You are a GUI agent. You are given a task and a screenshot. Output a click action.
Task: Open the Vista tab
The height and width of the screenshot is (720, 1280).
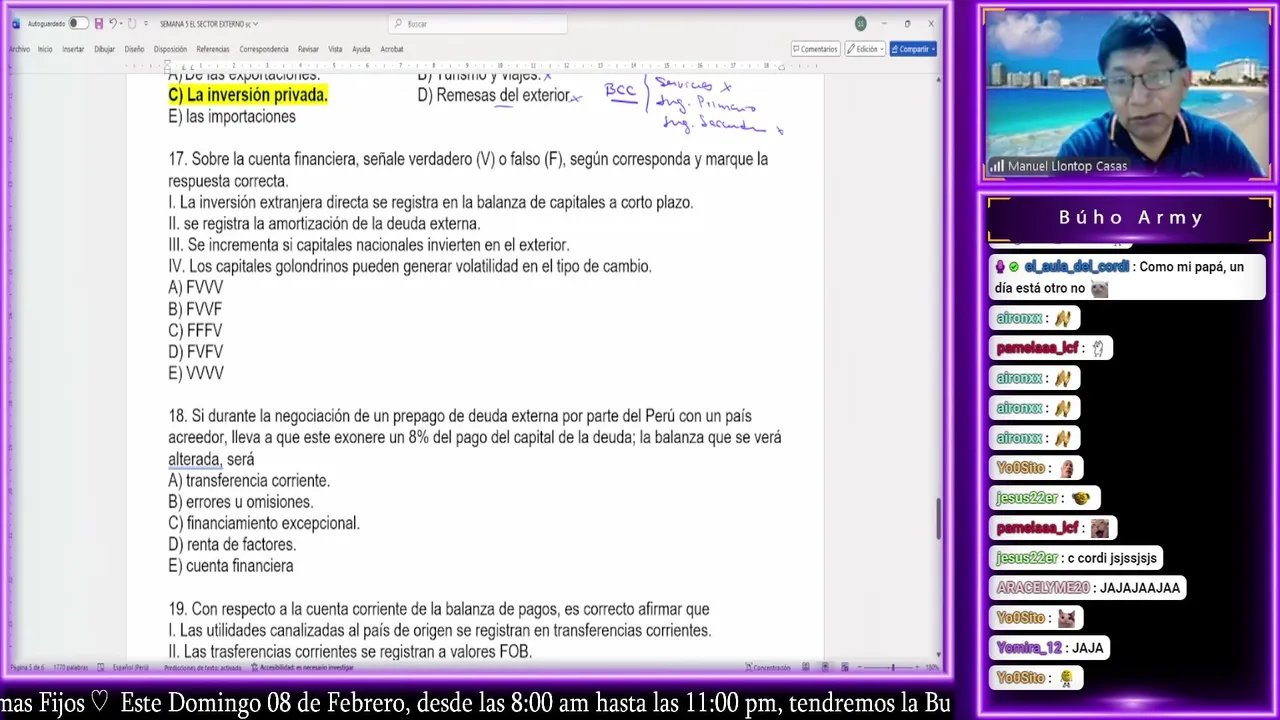(335, 49)
